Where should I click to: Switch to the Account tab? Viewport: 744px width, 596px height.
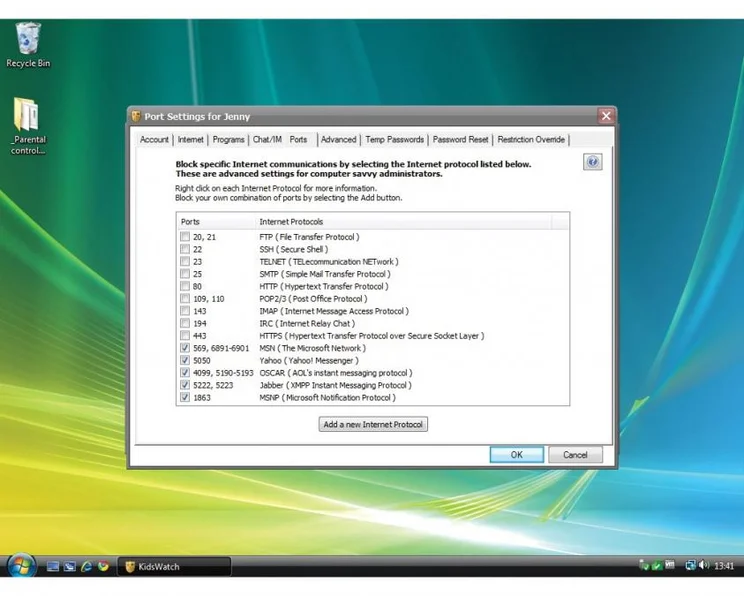pos(154,140)
